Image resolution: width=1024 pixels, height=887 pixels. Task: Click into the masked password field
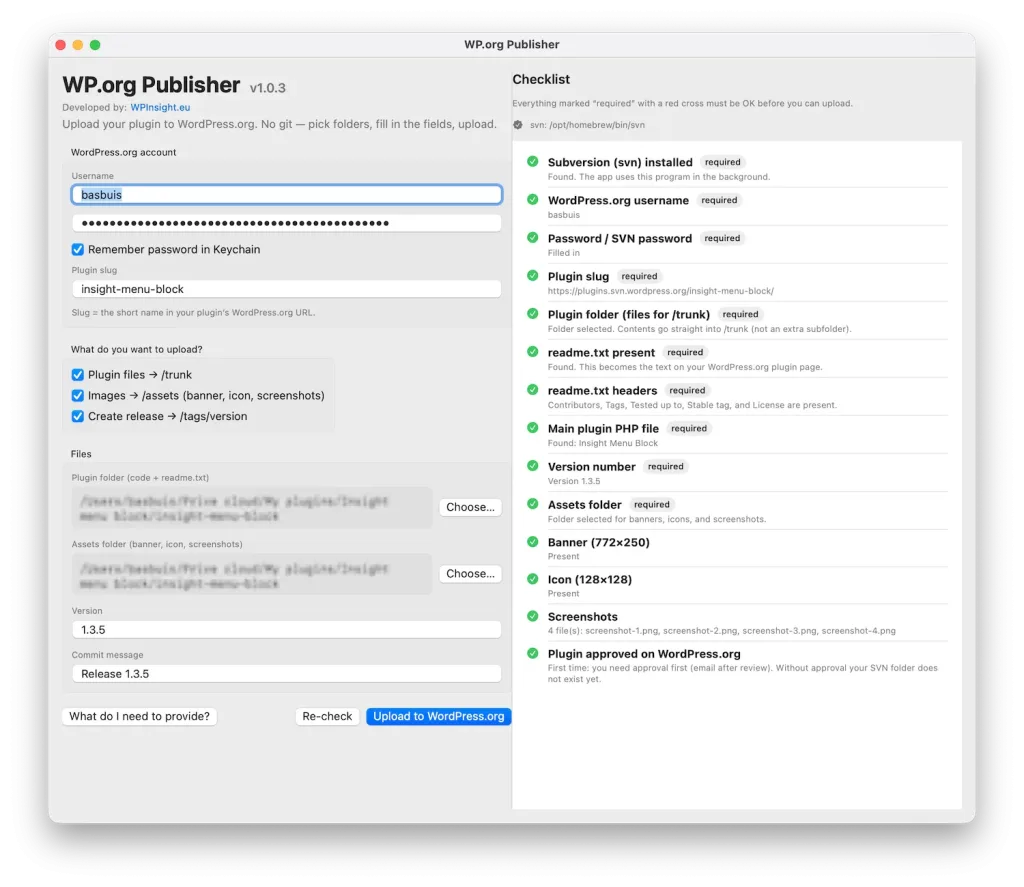[287, 223]
